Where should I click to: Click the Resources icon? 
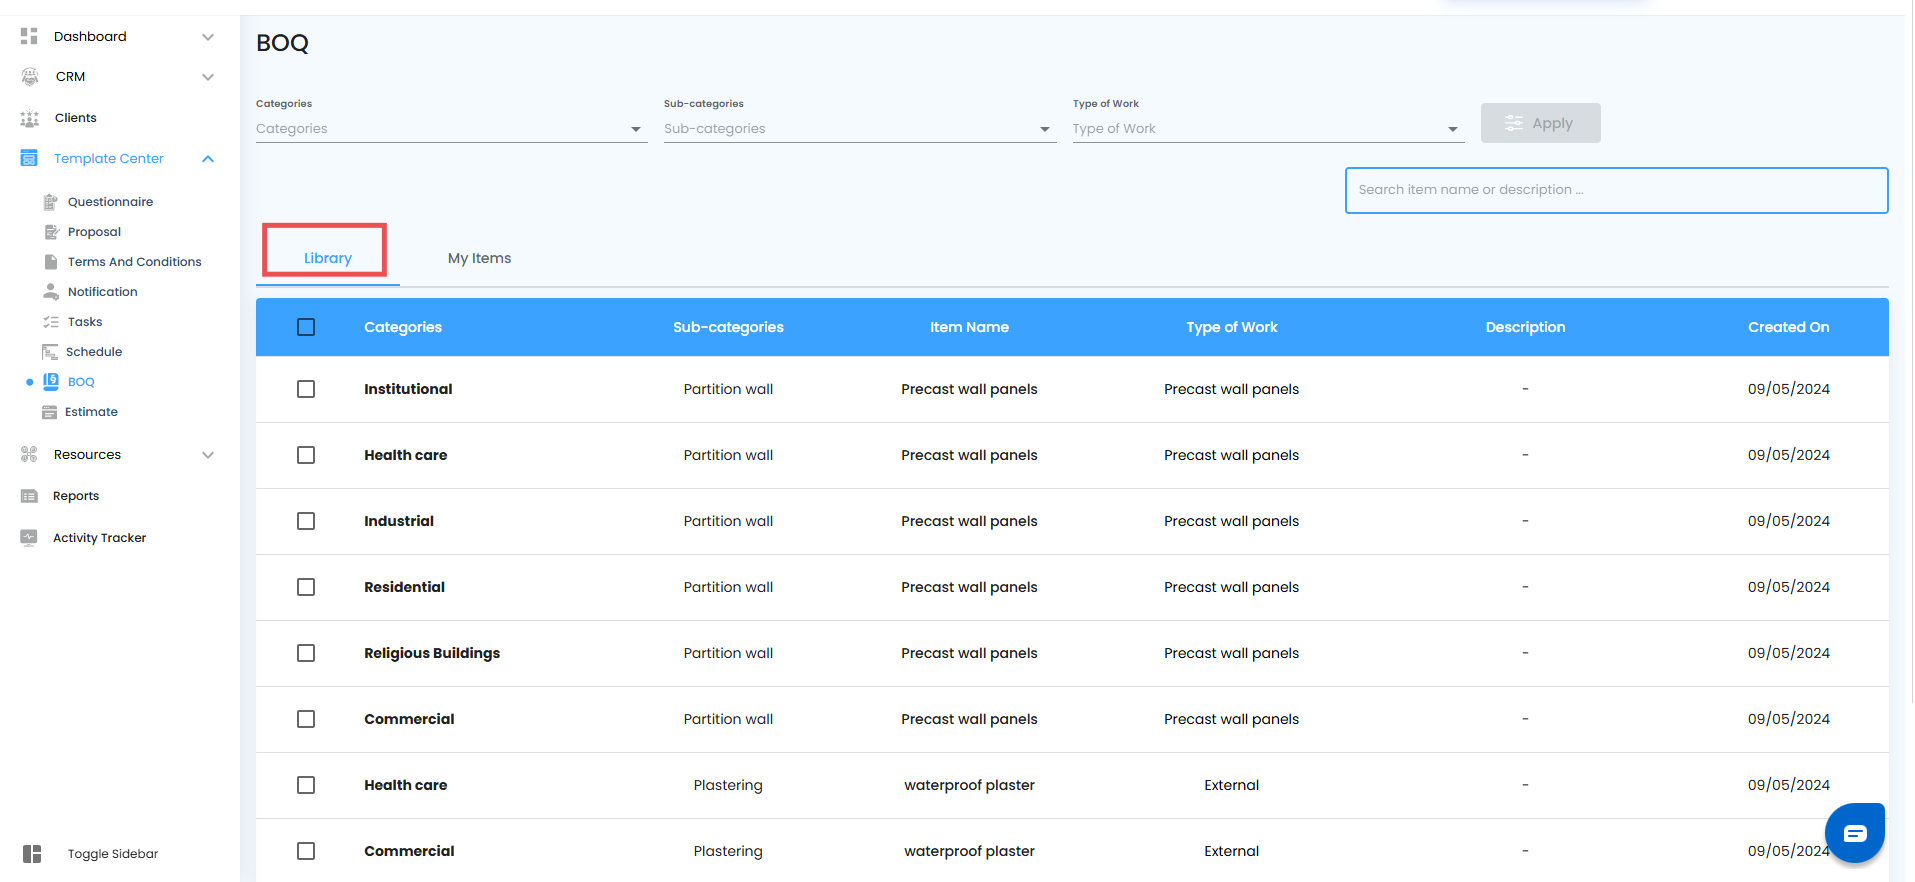(x=29, y=455)
